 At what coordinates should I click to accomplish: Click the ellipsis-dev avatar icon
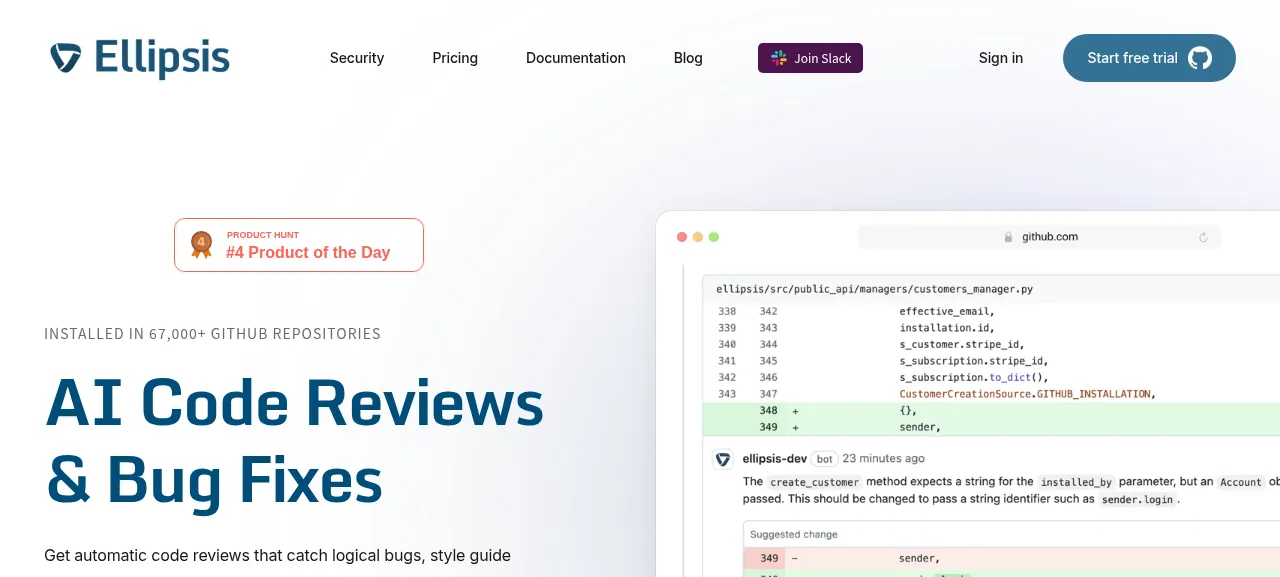722,459
